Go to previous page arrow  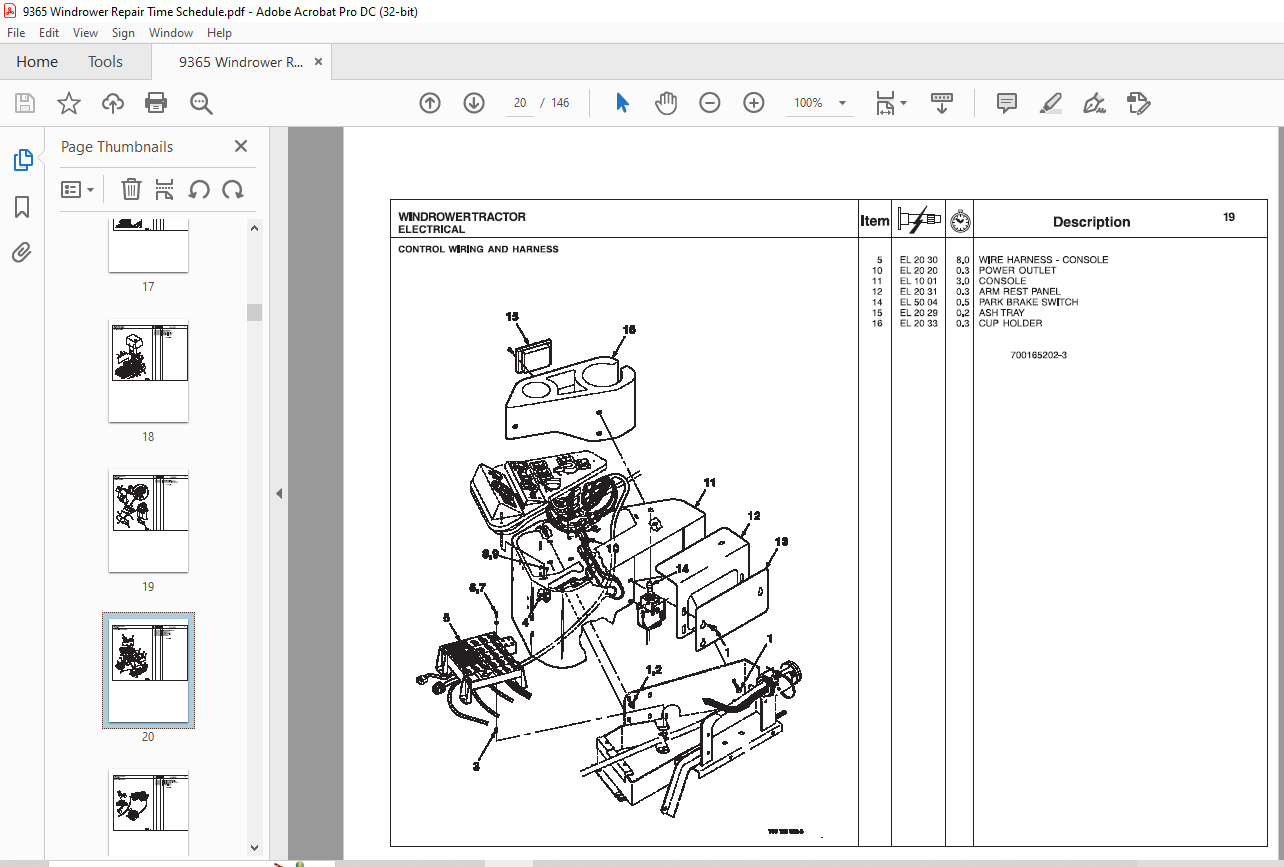coord(430,103)
